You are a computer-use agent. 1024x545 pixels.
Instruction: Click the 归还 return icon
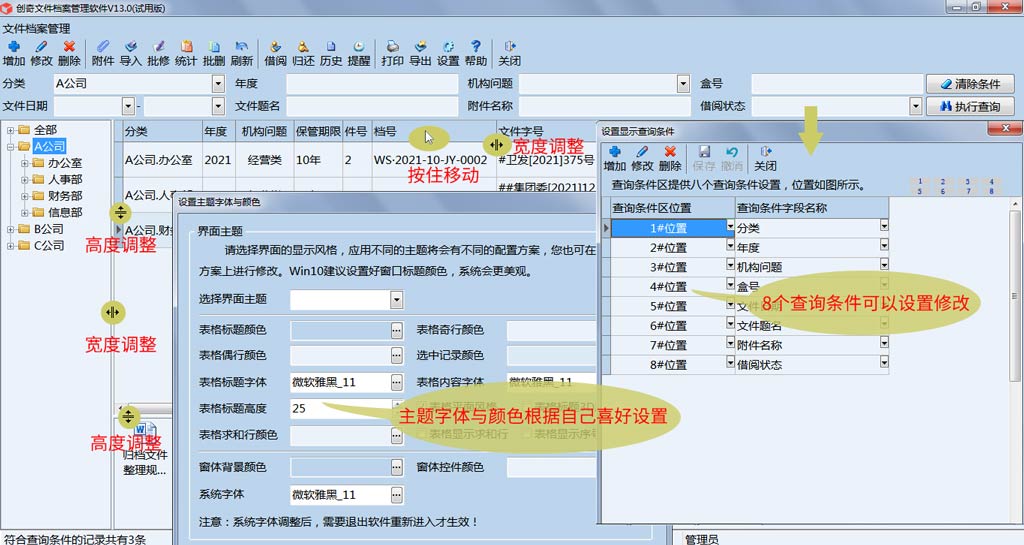click(303, 47)
